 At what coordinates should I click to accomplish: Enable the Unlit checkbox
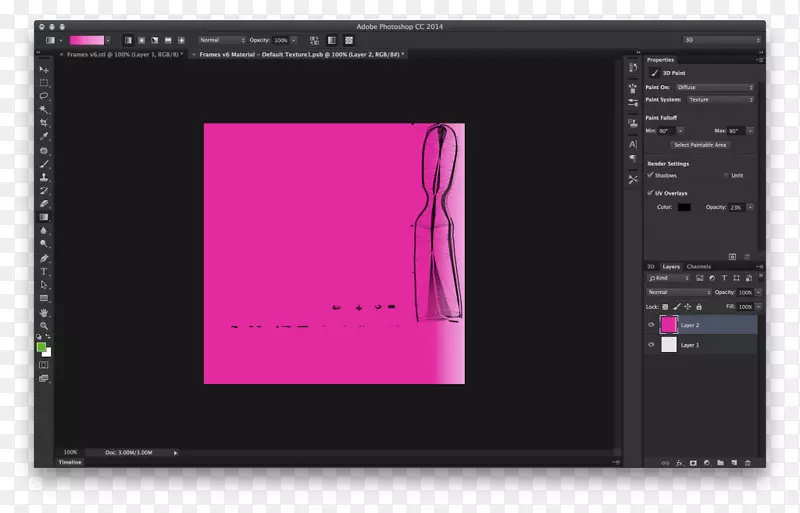[x=726, y=175]
